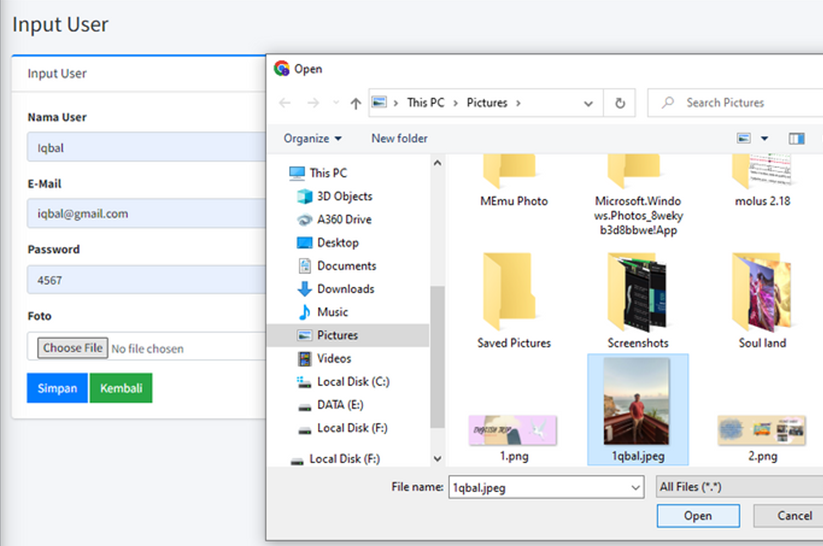Viewport: 823px width, 546px height.
Task: Open the view options dropdown arrow
Action: [x=765, y=139]
